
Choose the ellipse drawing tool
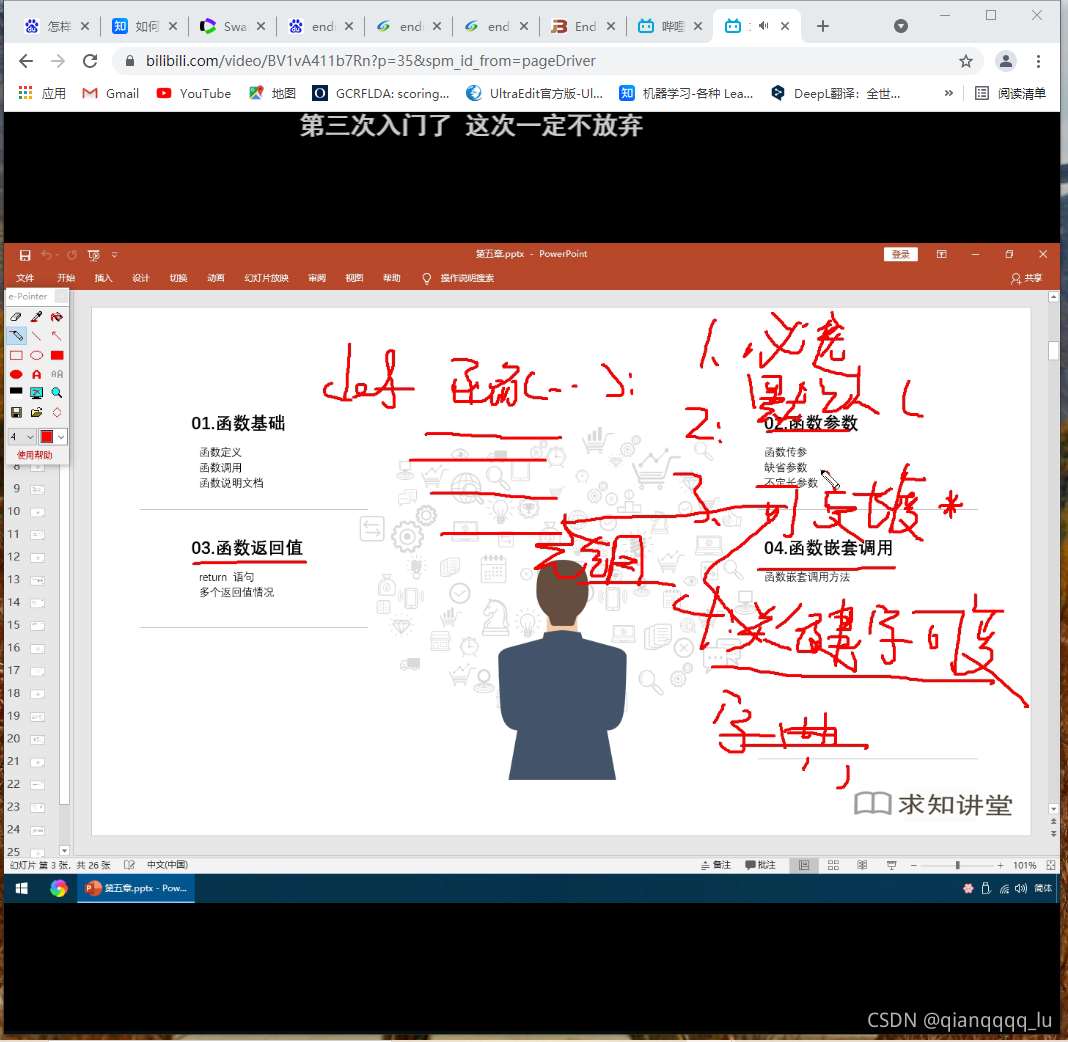36,355
